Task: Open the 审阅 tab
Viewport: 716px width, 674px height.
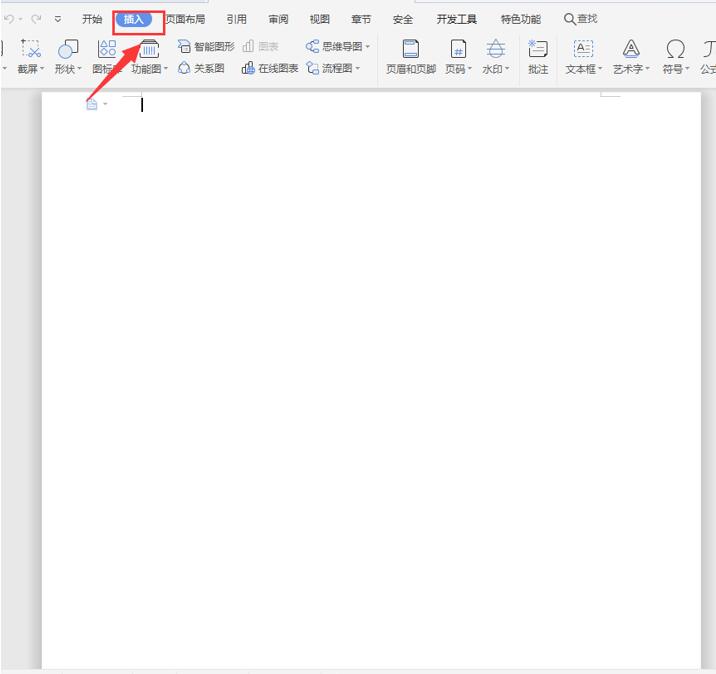Action: 278,19
